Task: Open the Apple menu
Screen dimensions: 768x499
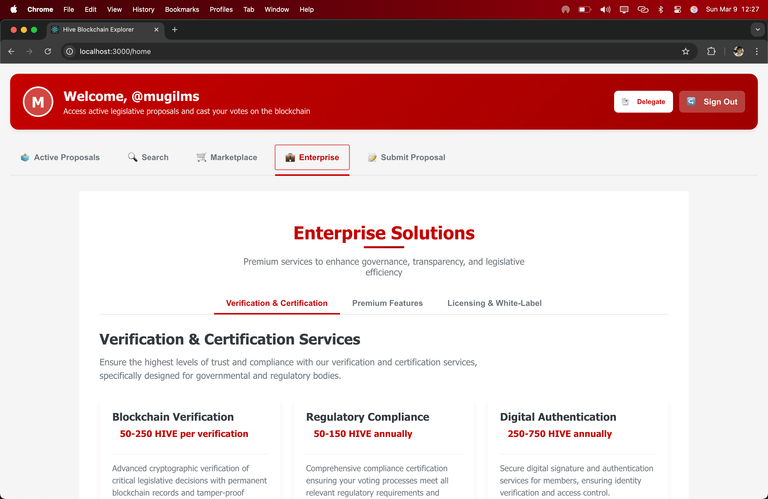Action: click(x=14, y=9)
